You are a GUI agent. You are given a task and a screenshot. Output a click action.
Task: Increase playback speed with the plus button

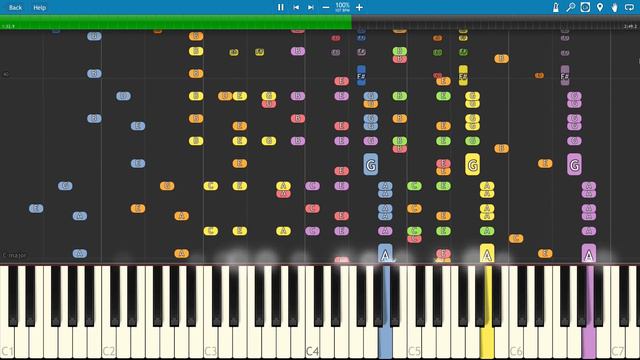click(359, 7)
